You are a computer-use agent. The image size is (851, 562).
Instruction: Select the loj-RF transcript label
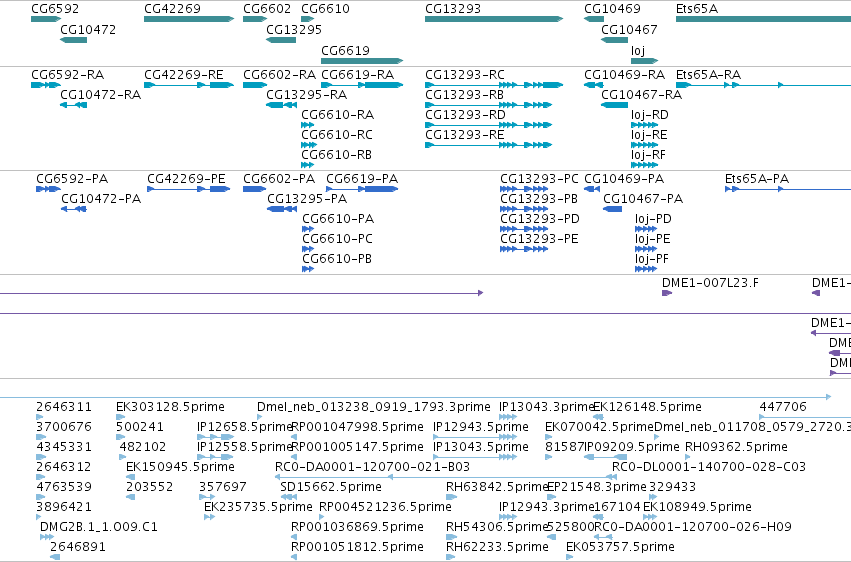click(648, 155)
